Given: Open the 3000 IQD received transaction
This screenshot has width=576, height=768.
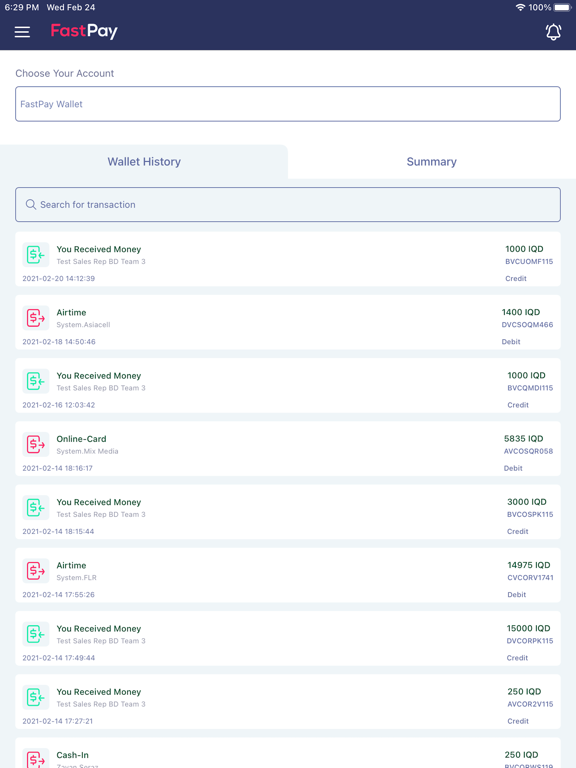Looking at the screenshot, I should (x=288, y=512).
